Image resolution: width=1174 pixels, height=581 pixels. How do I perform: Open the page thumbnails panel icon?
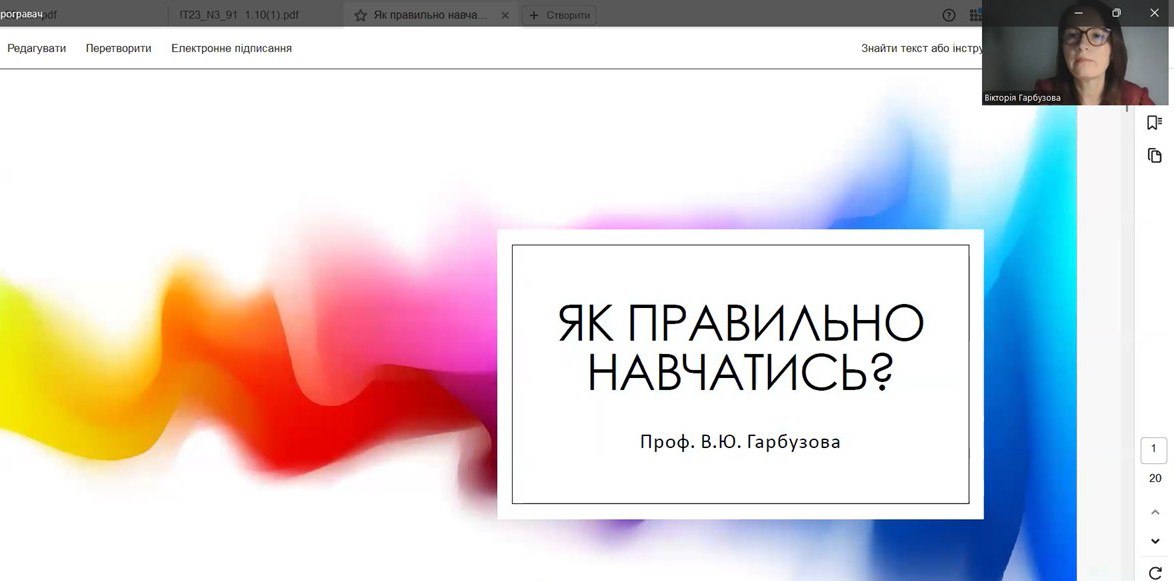[1155, 155]
